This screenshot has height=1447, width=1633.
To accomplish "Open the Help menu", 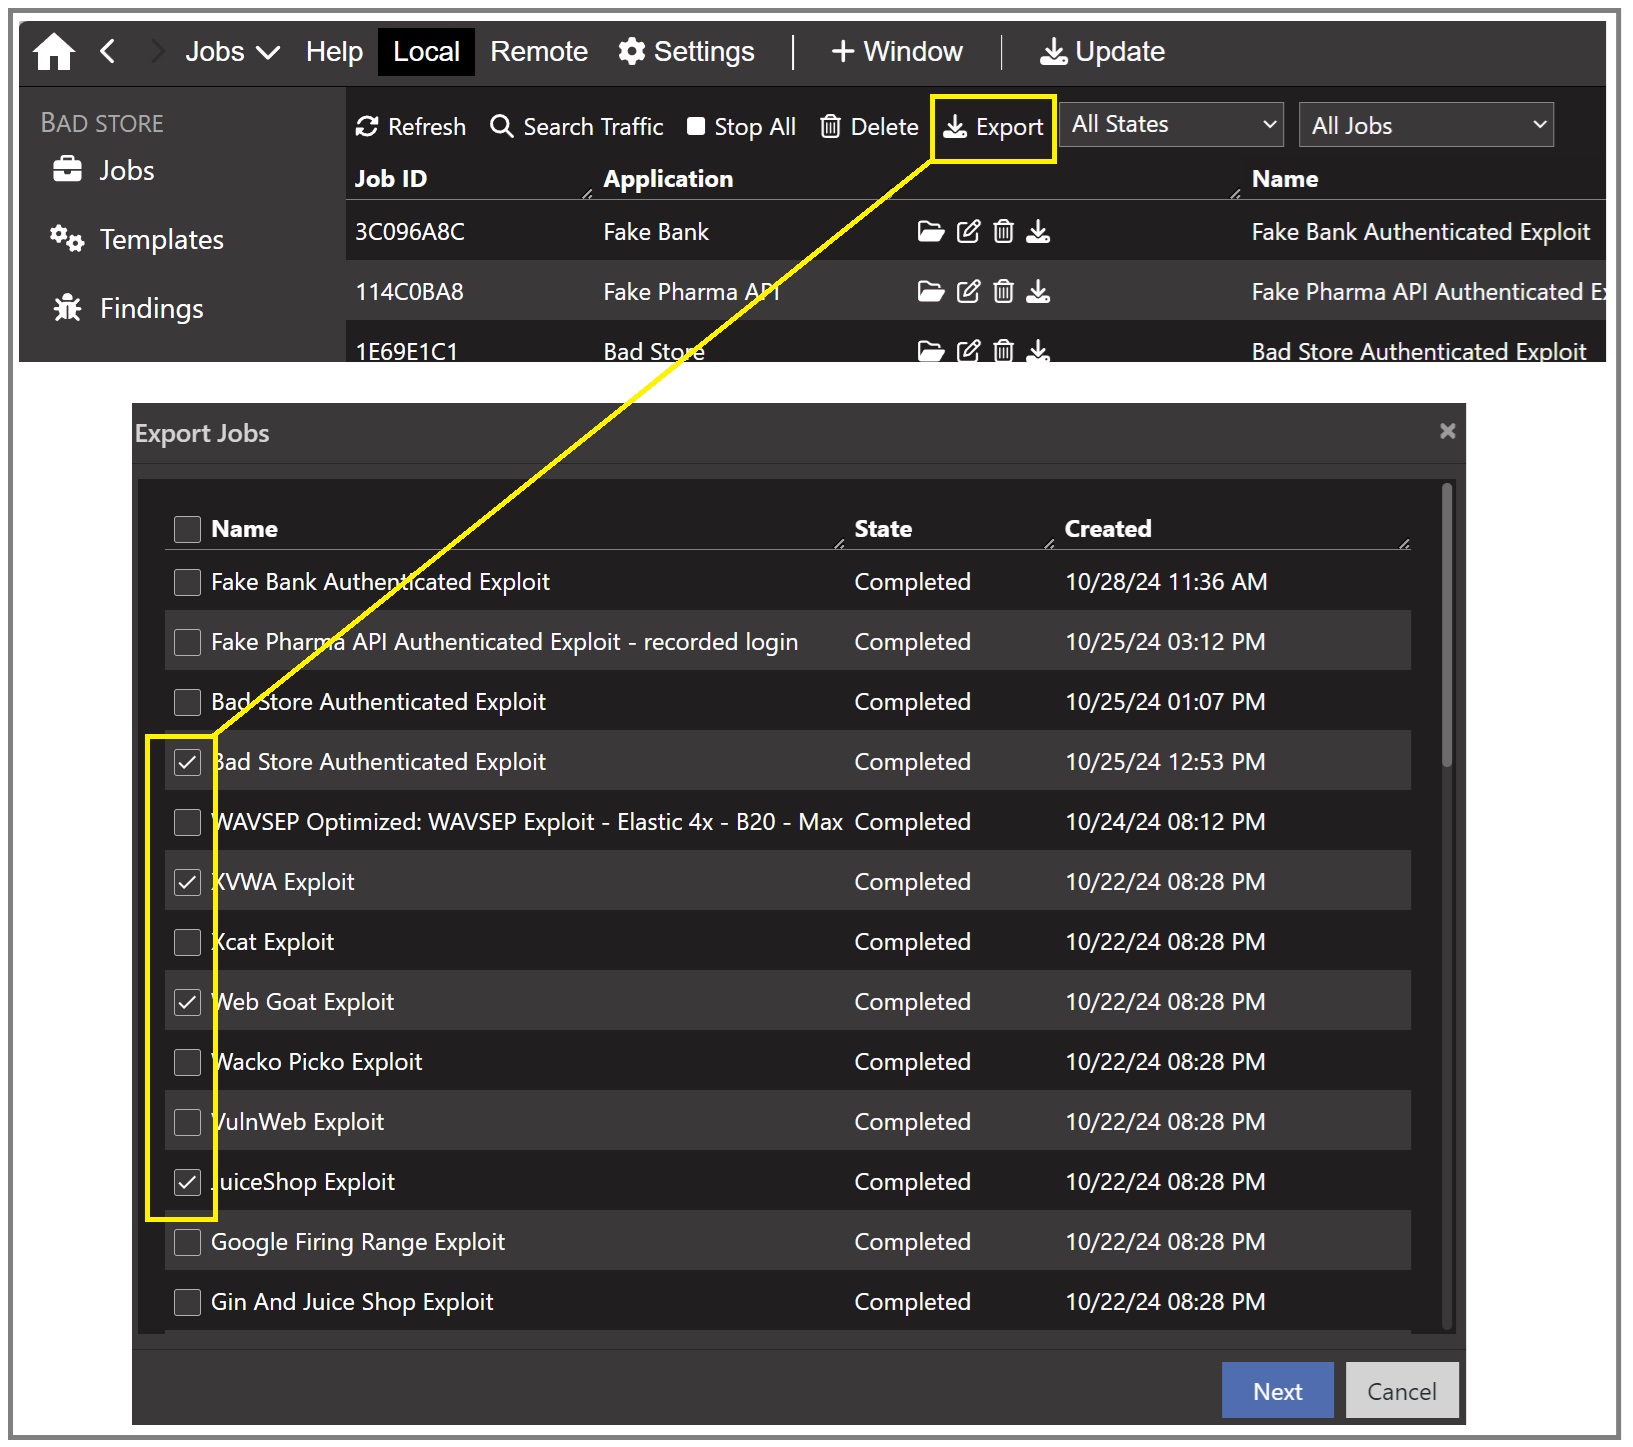I will click(334, 51).
